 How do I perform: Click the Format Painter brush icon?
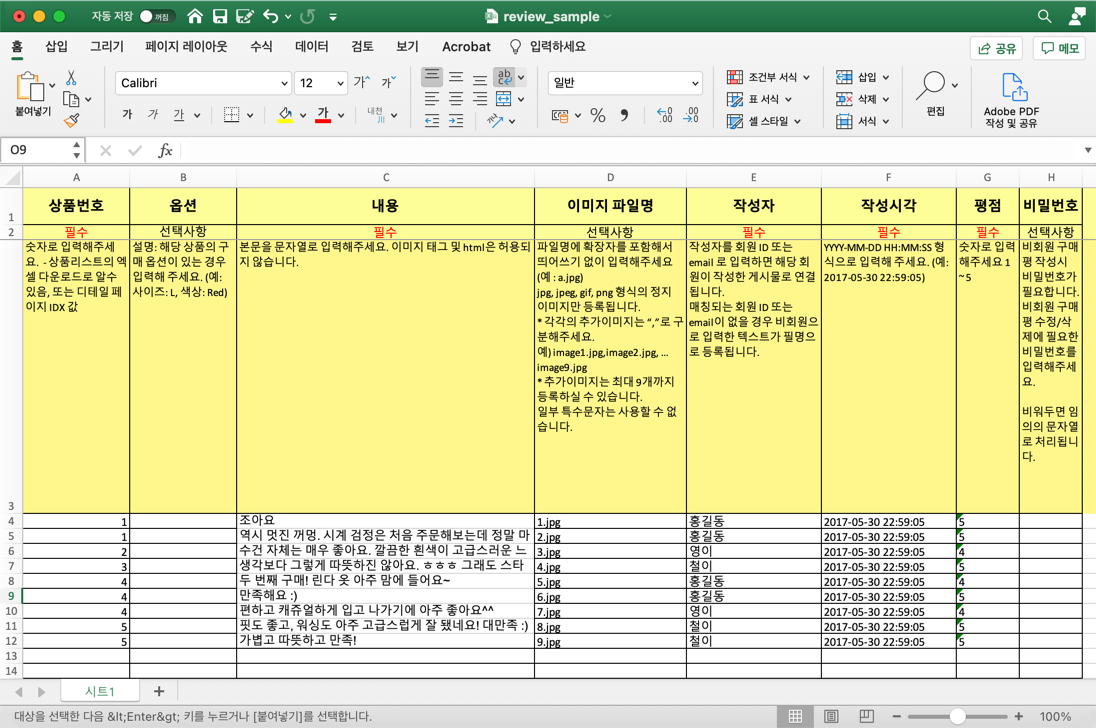(71, 120)
